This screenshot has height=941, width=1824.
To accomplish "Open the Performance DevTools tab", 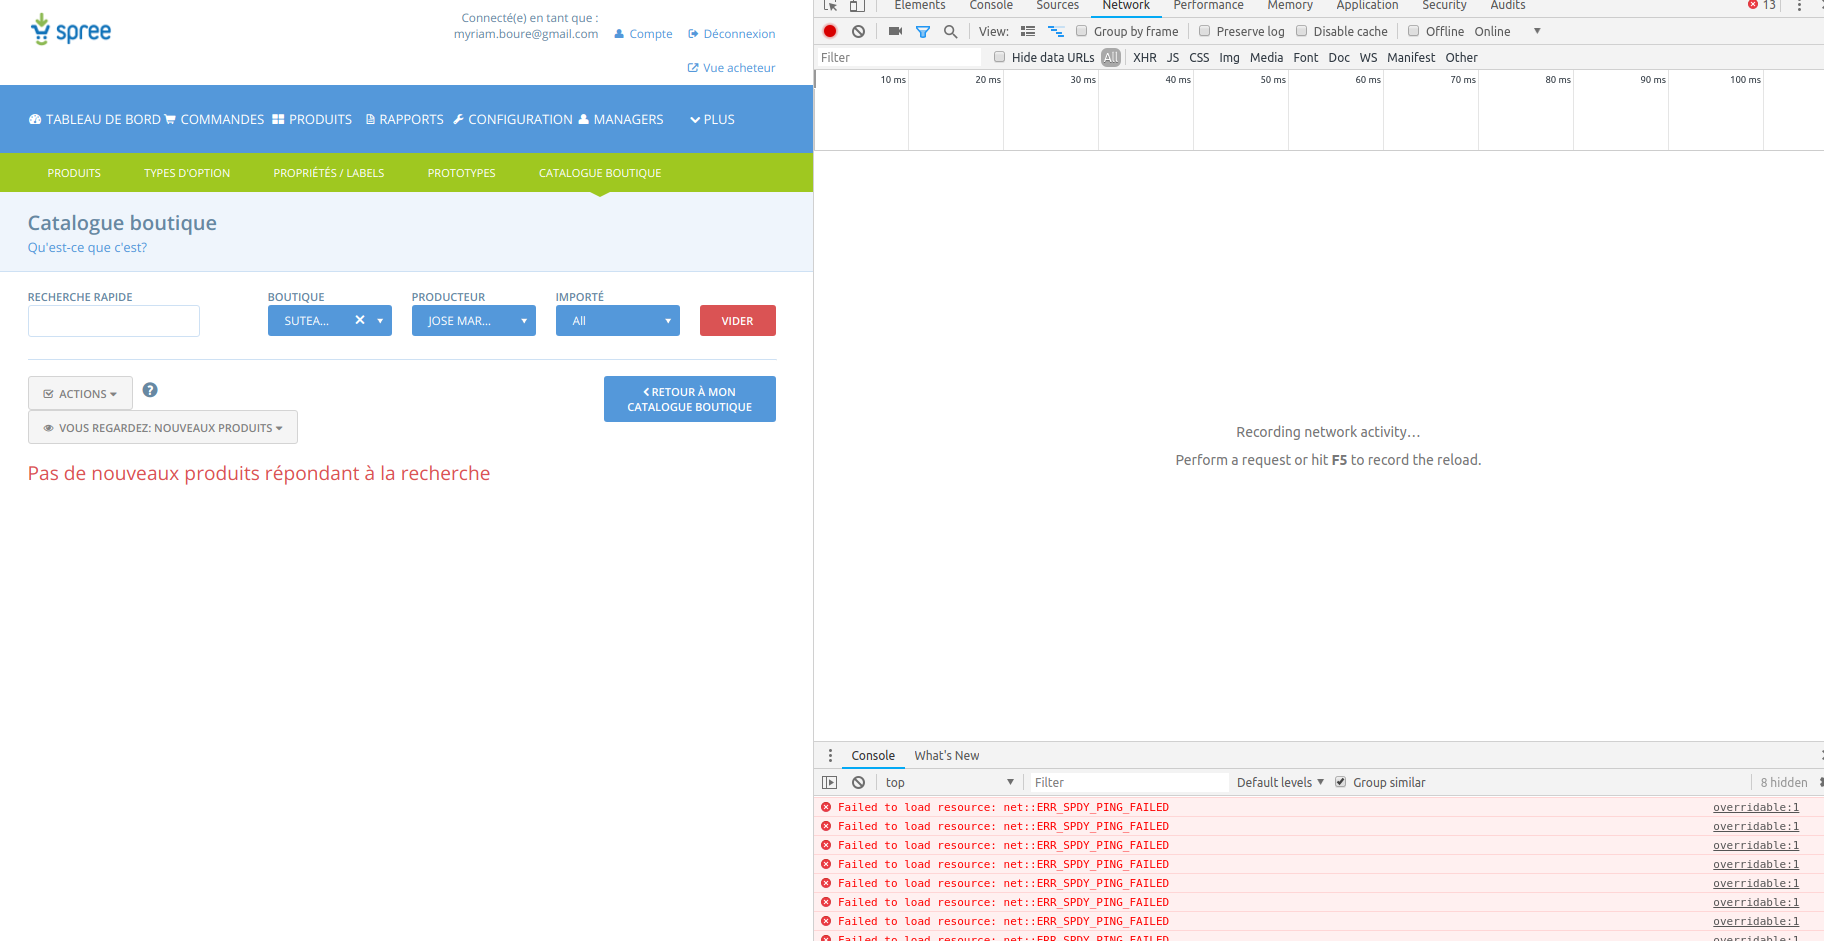I will tap(1208, 6).
